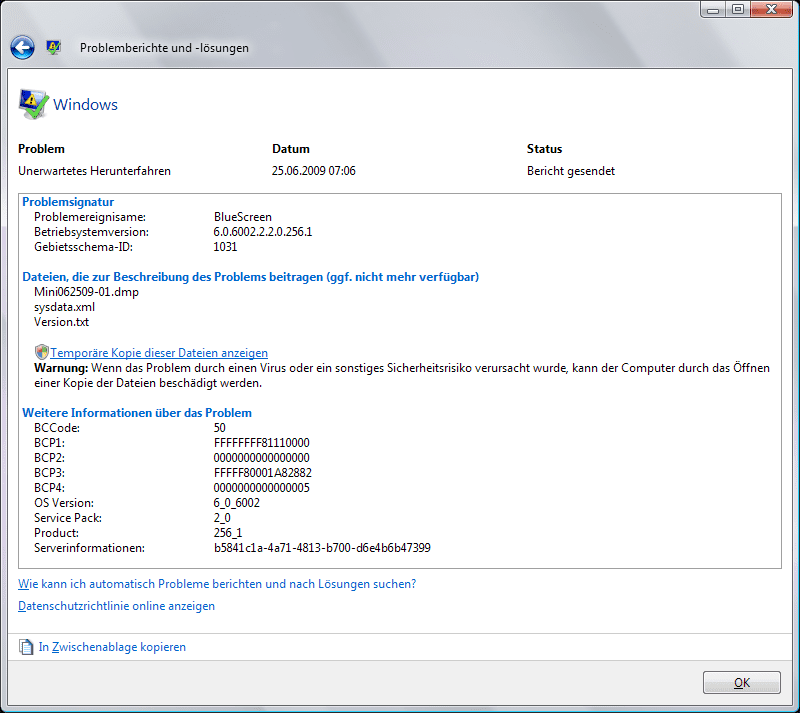Screen dimensions: 800x713
Task: Click the bold Warnung: label
Action: point(61,368)
